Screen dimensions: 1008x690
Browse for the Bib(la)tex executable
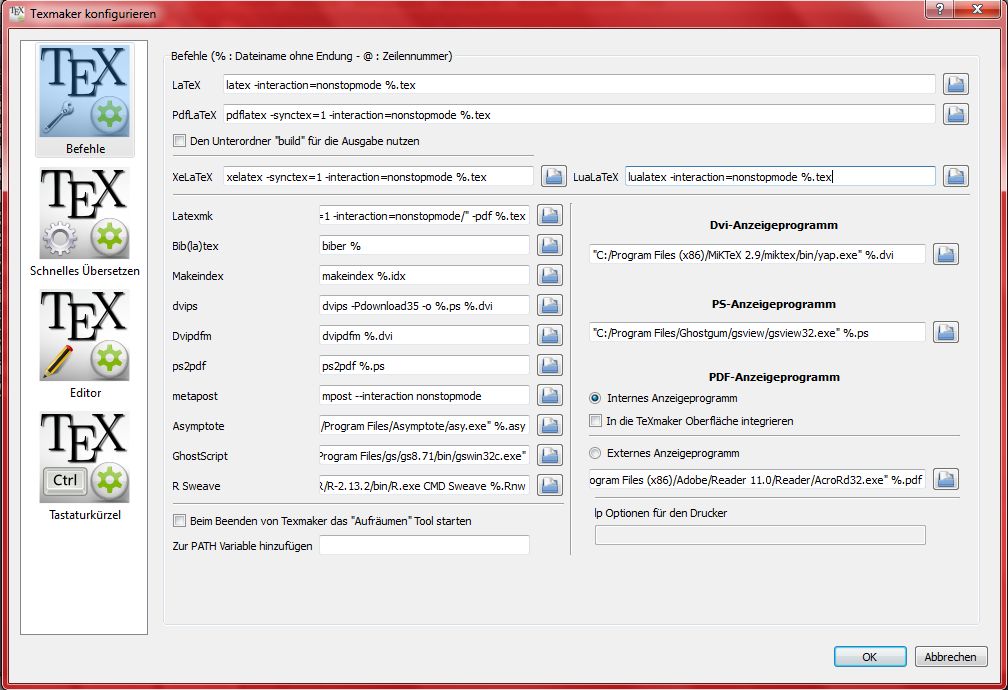pos(550,245)
